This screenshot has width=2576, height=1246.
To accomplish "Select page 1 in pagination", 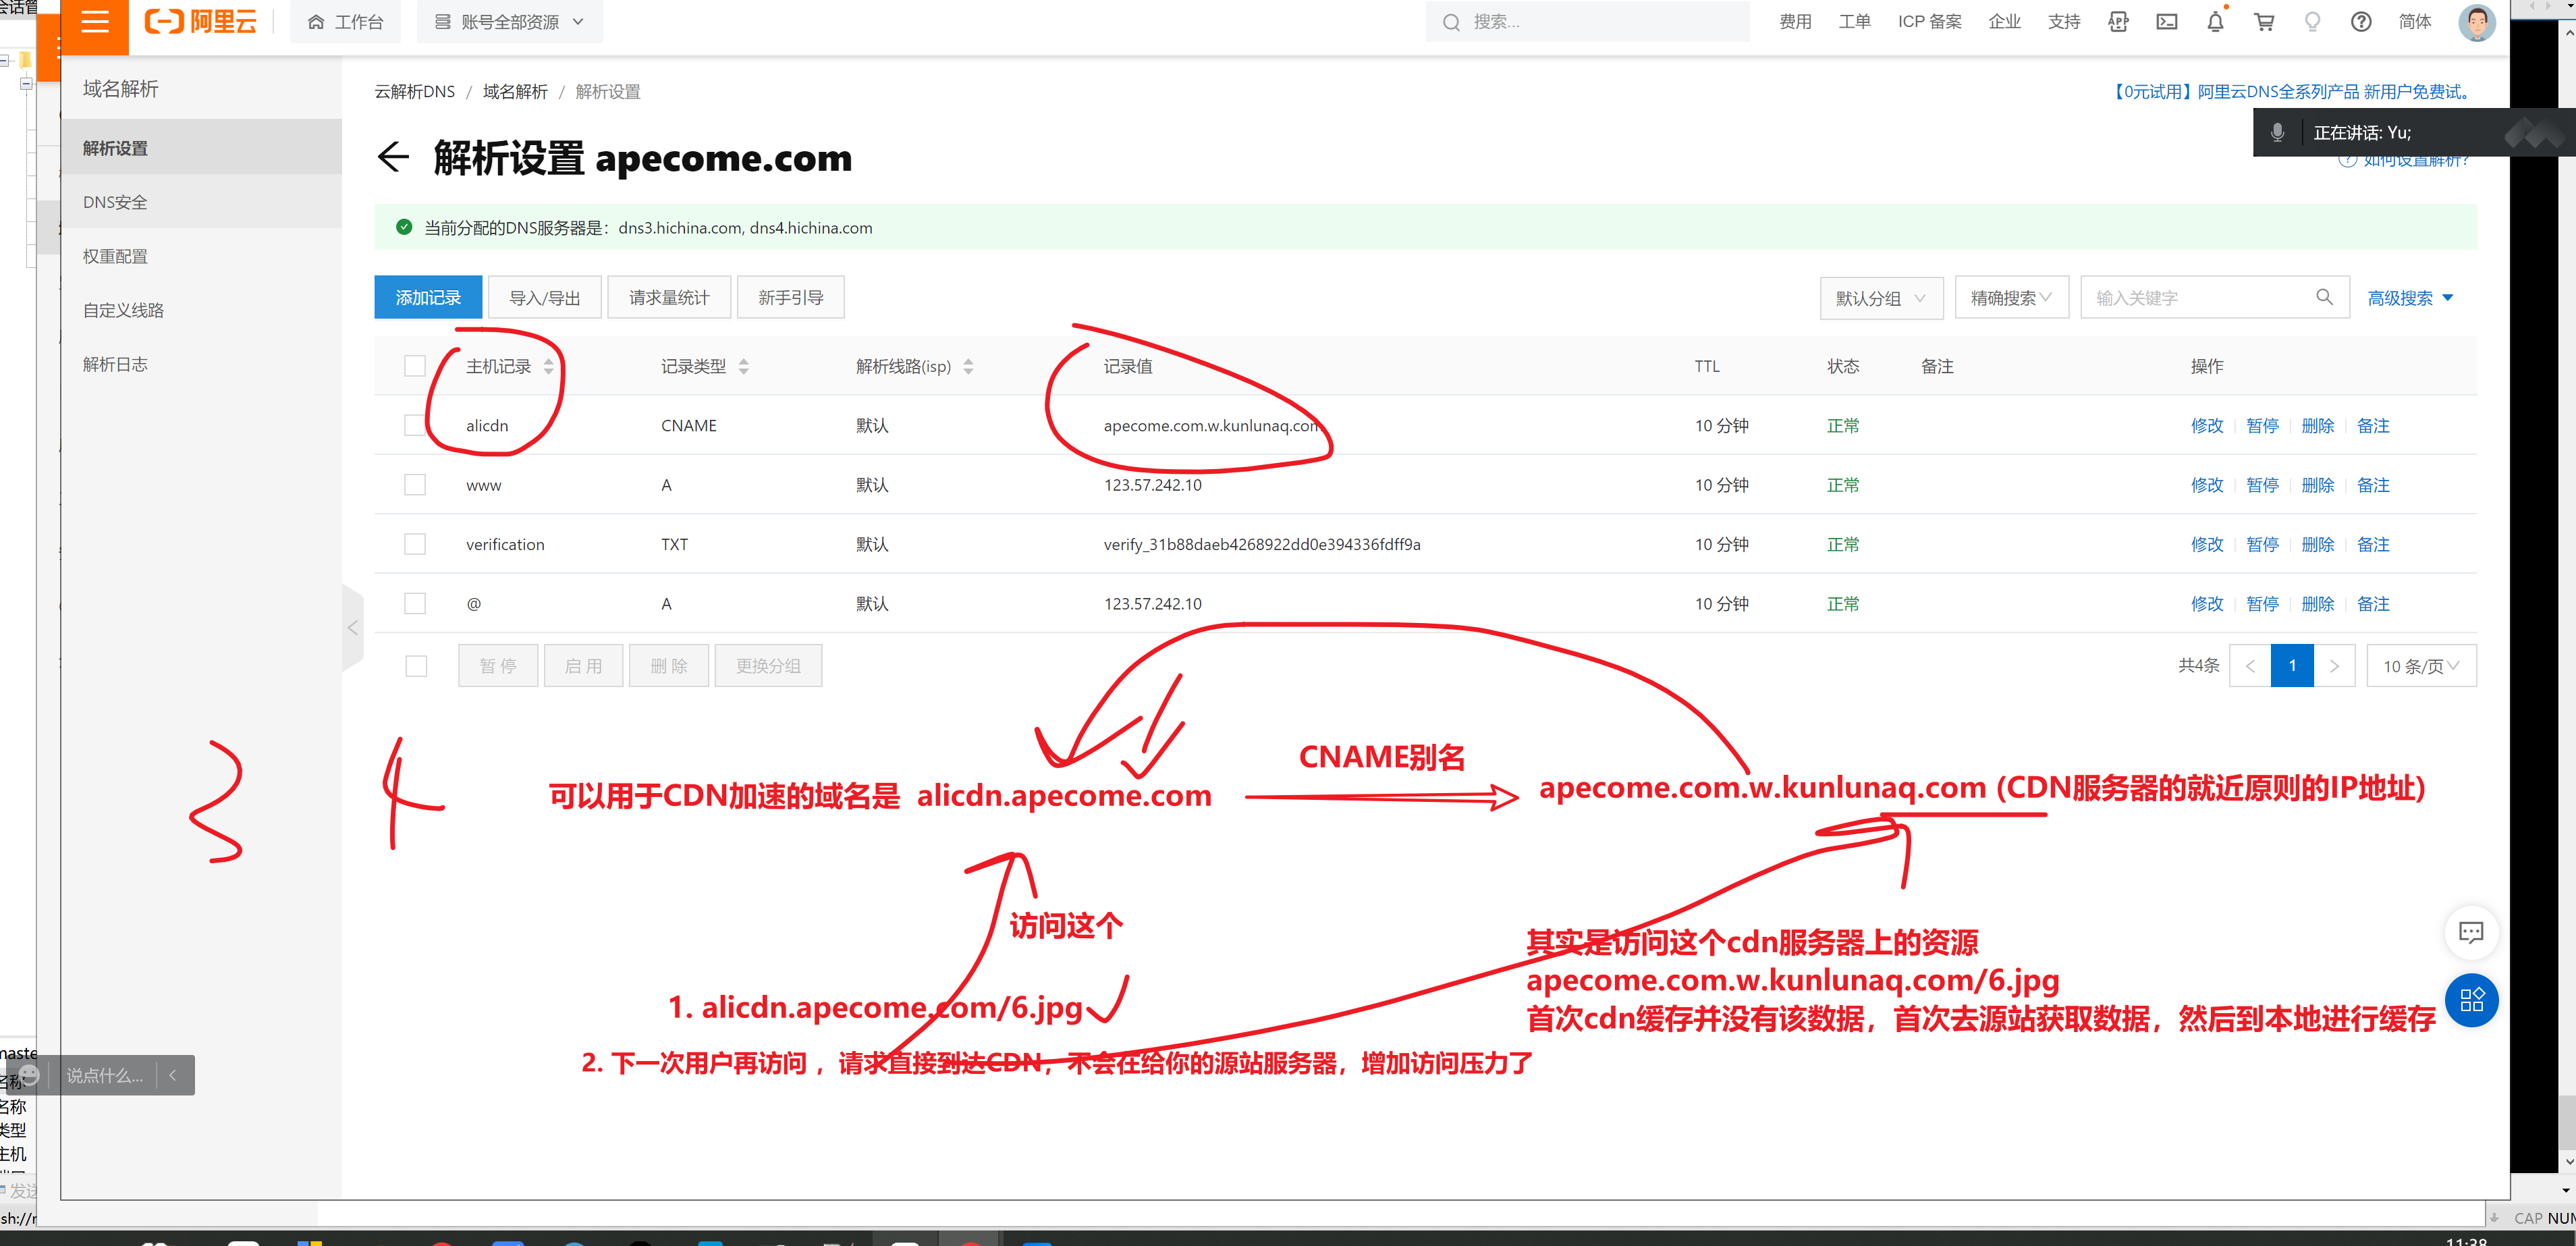I will click(2292, 666).
